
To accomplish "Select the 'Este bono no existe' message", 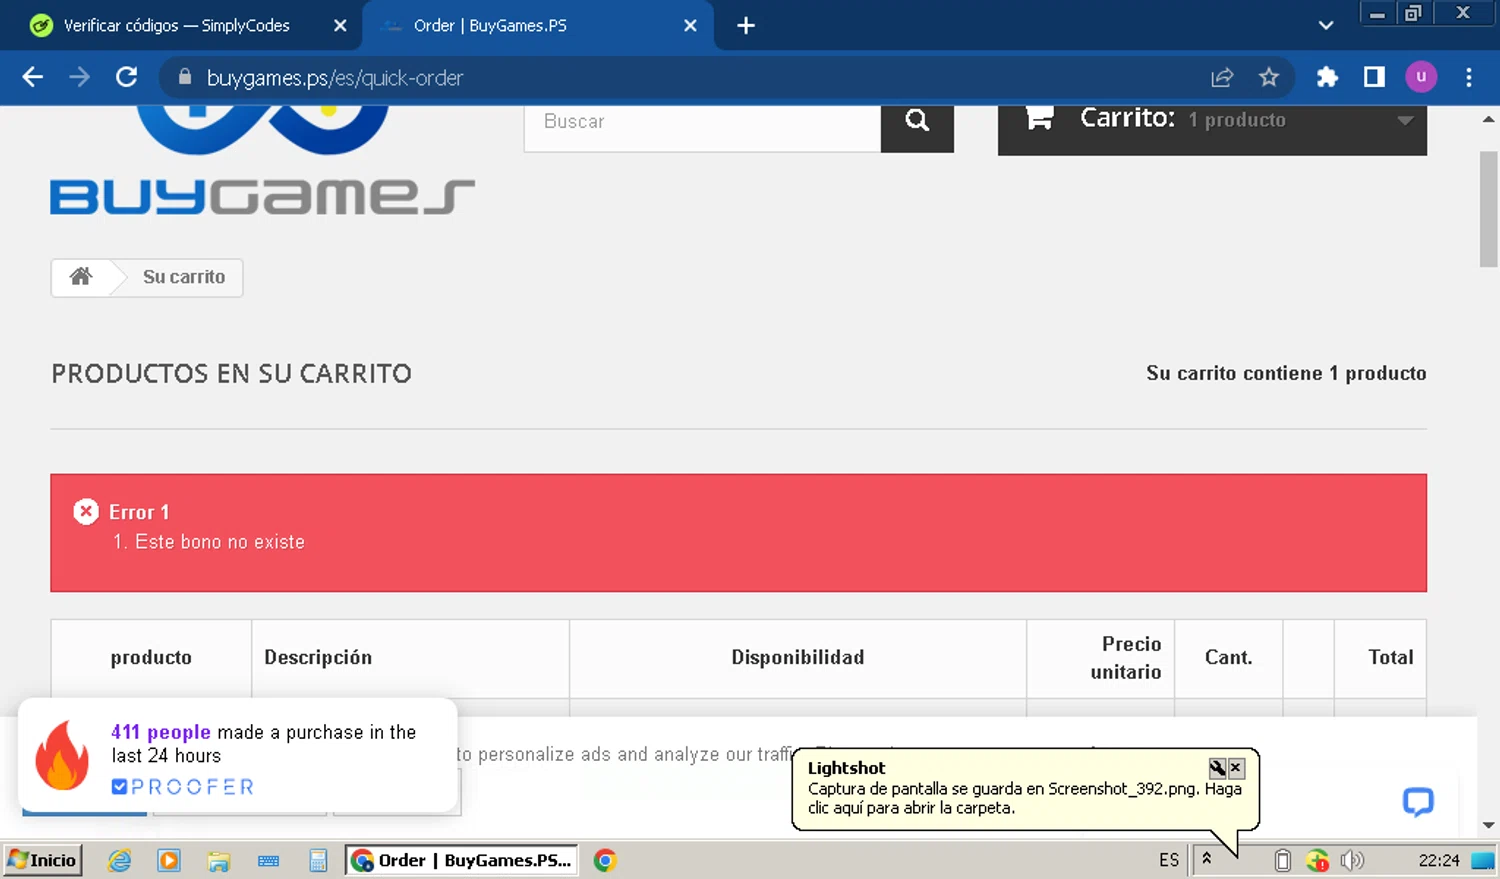I will pos(220,542).
